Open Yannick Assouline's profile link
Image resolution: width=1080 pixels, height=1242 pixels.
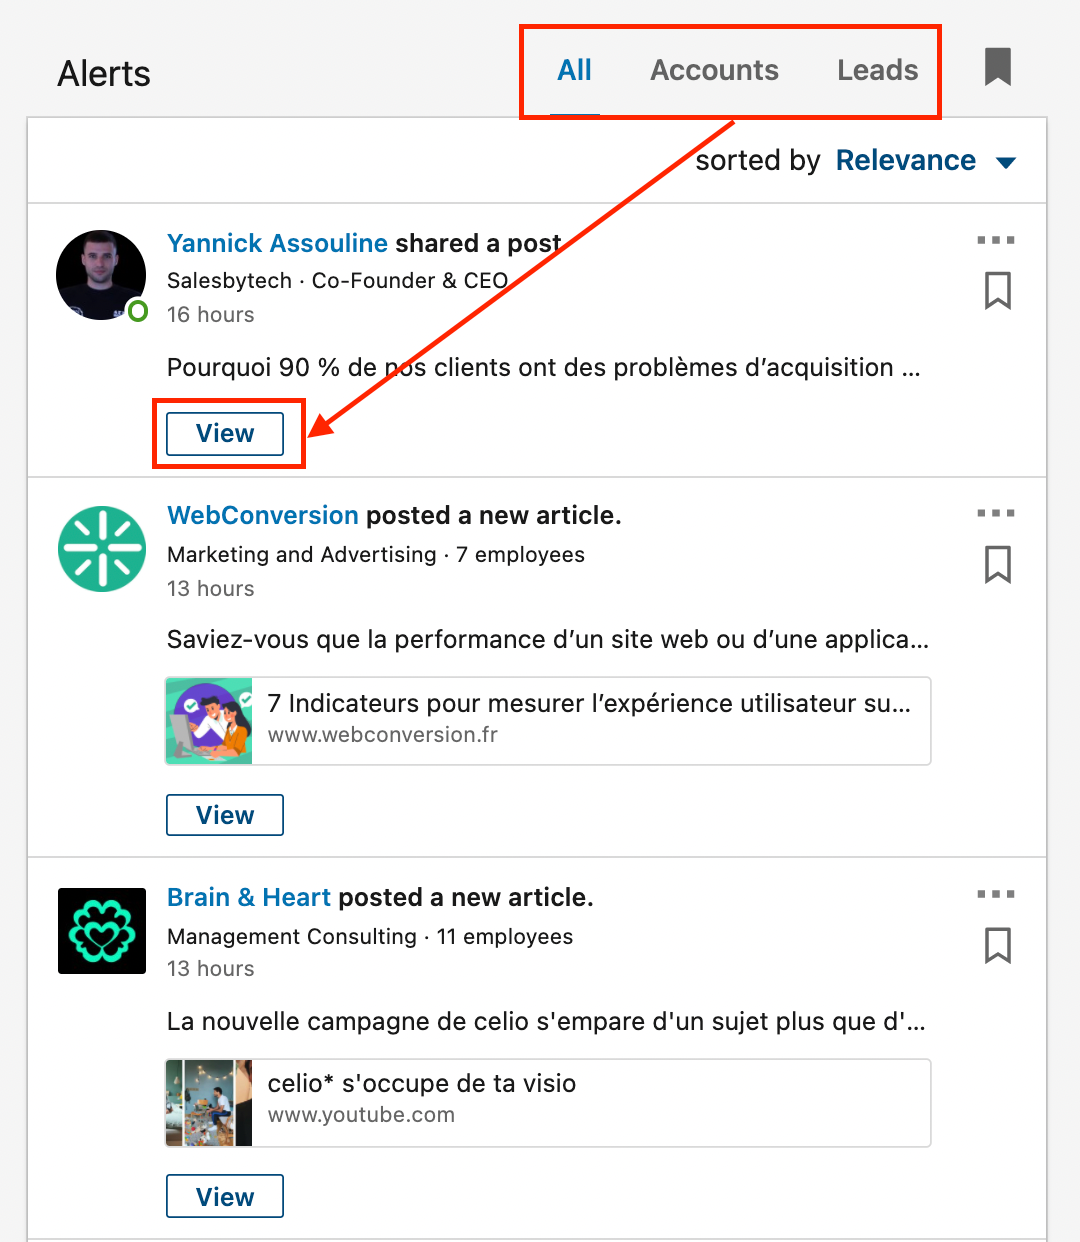click(x=277, y=243)
